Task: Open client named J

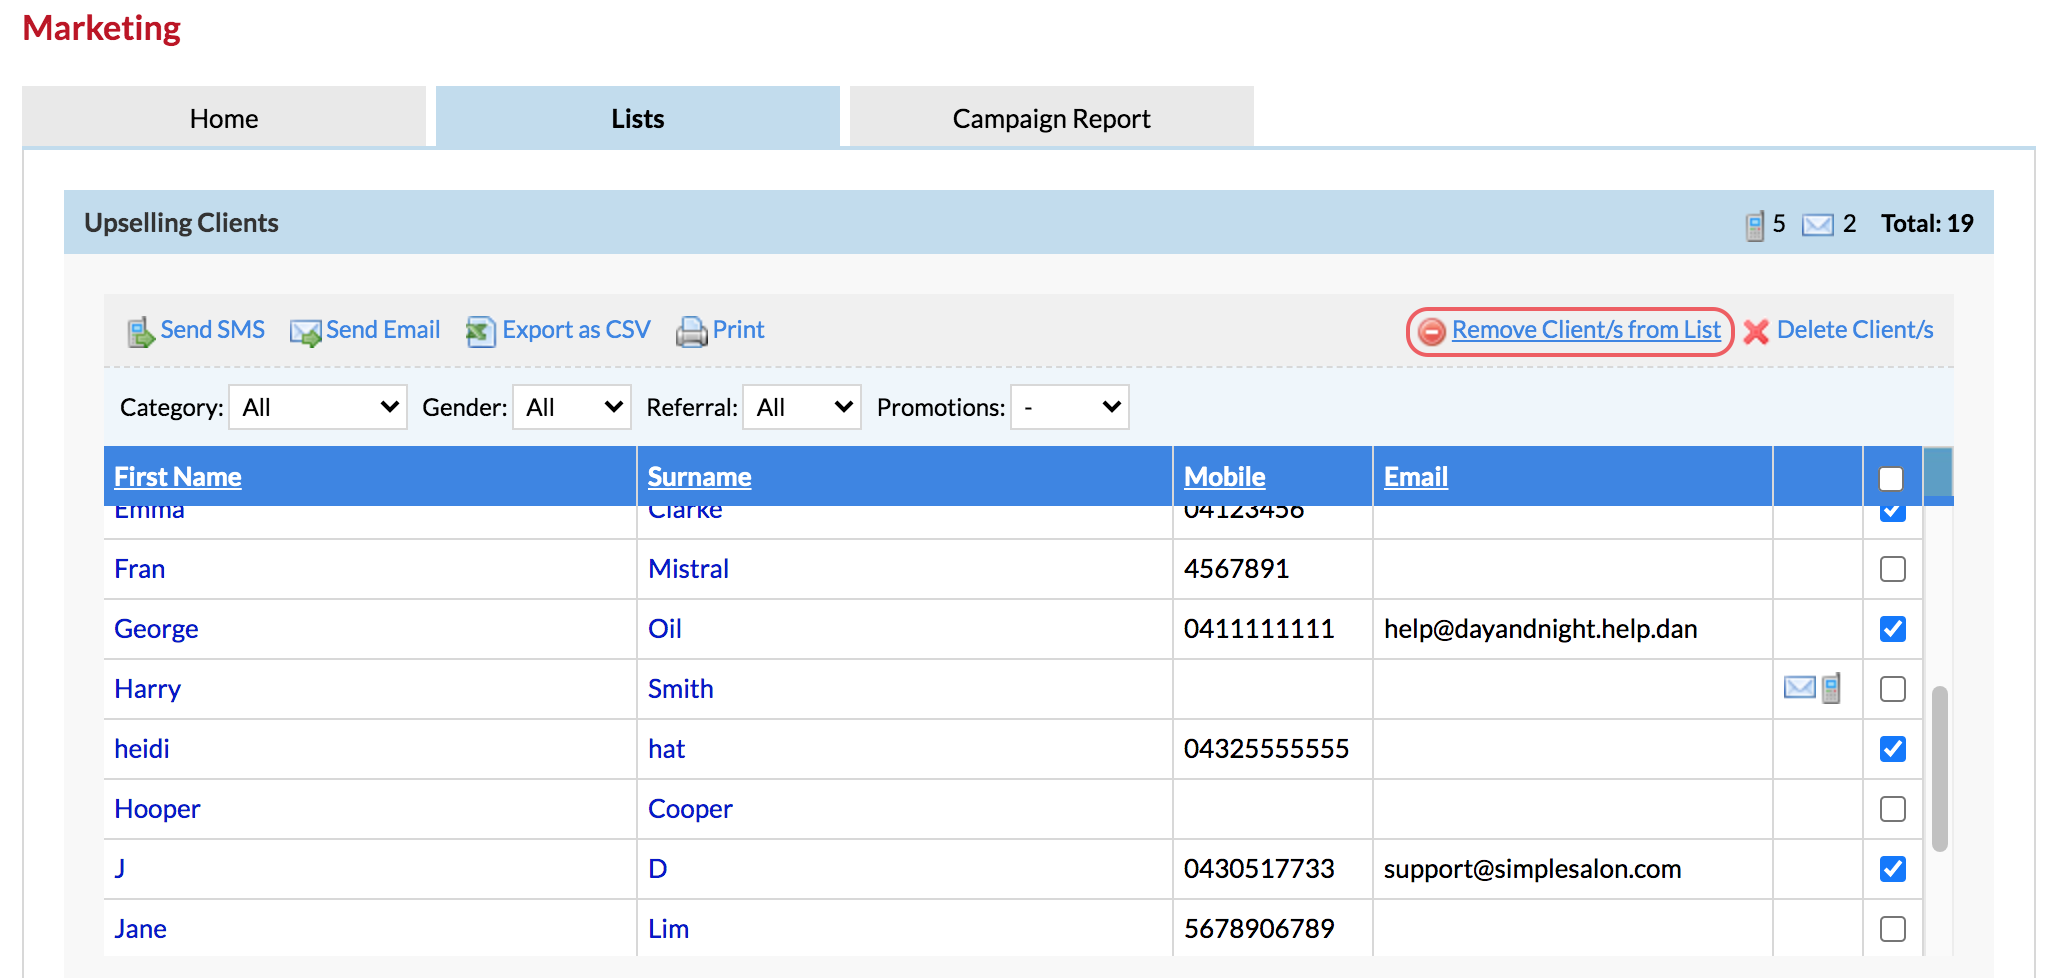Action: click(x=120, y=869)
